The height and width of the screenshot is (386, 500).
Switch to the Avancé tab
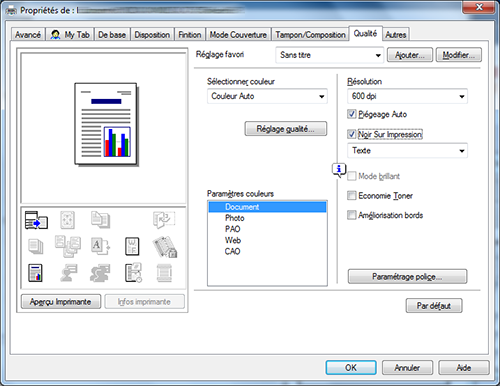pos(28,35)
